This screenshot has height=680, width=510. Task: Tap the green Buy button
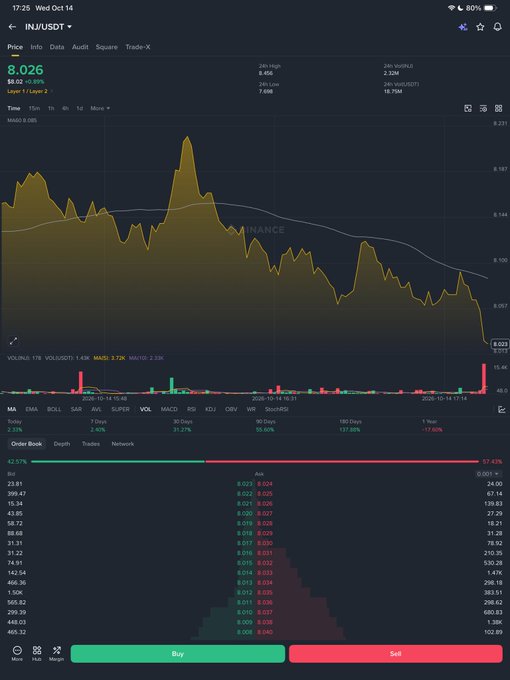click(178, 653)
